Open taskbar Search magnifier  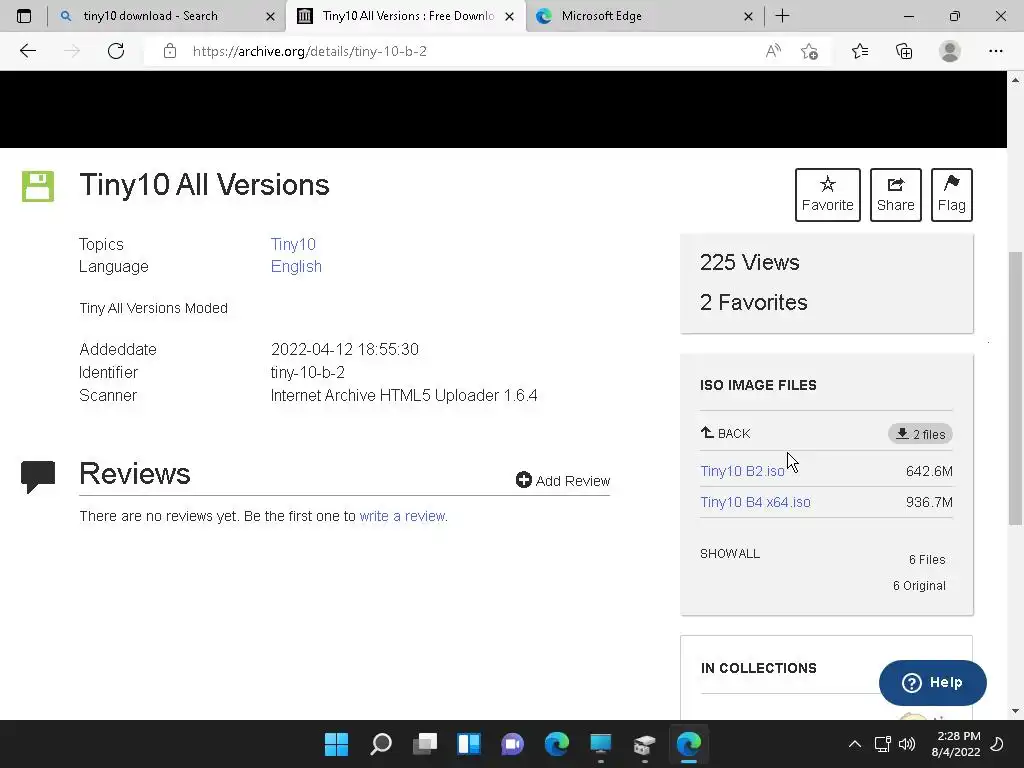[x=381, y=744]
